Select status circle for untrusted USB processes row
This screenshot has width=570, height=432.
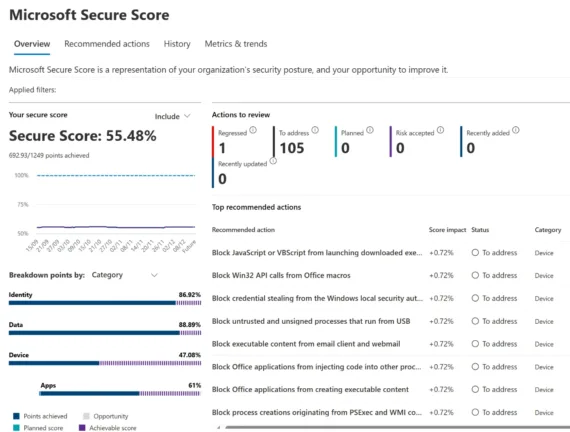[475, 321]
